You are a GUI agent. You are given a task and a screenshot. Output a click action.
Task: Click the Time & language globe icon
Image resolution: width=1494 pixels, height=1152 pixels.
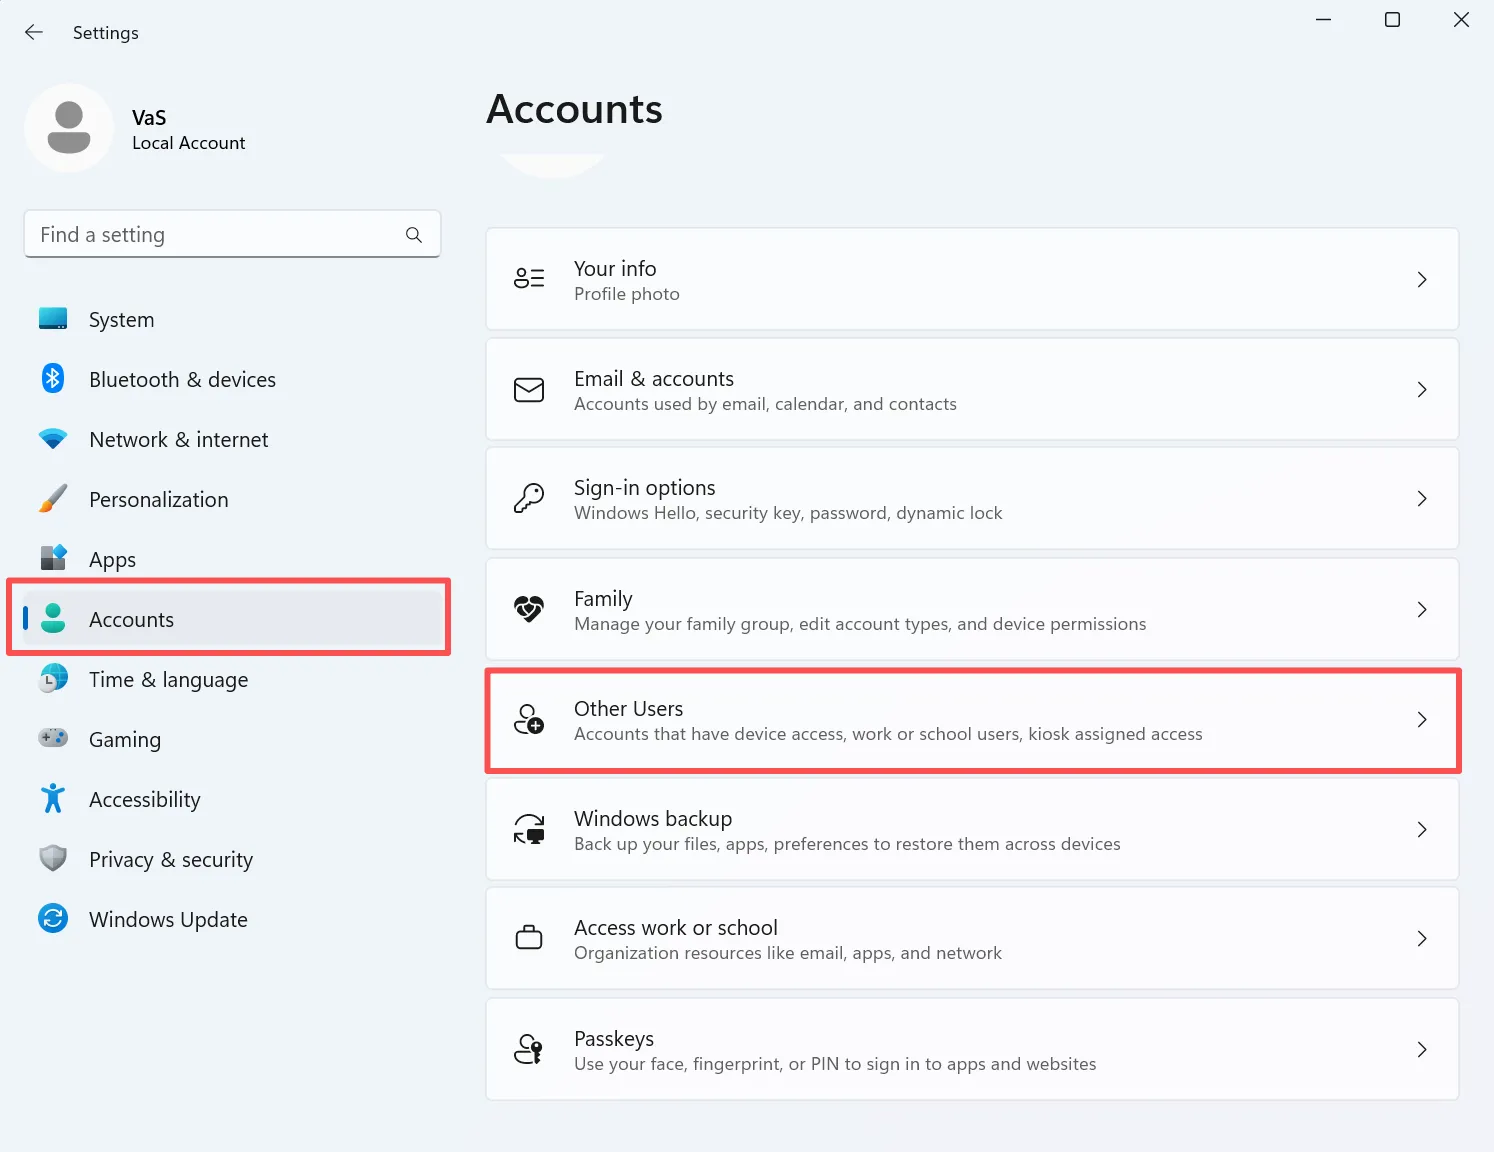coord(53,678)
